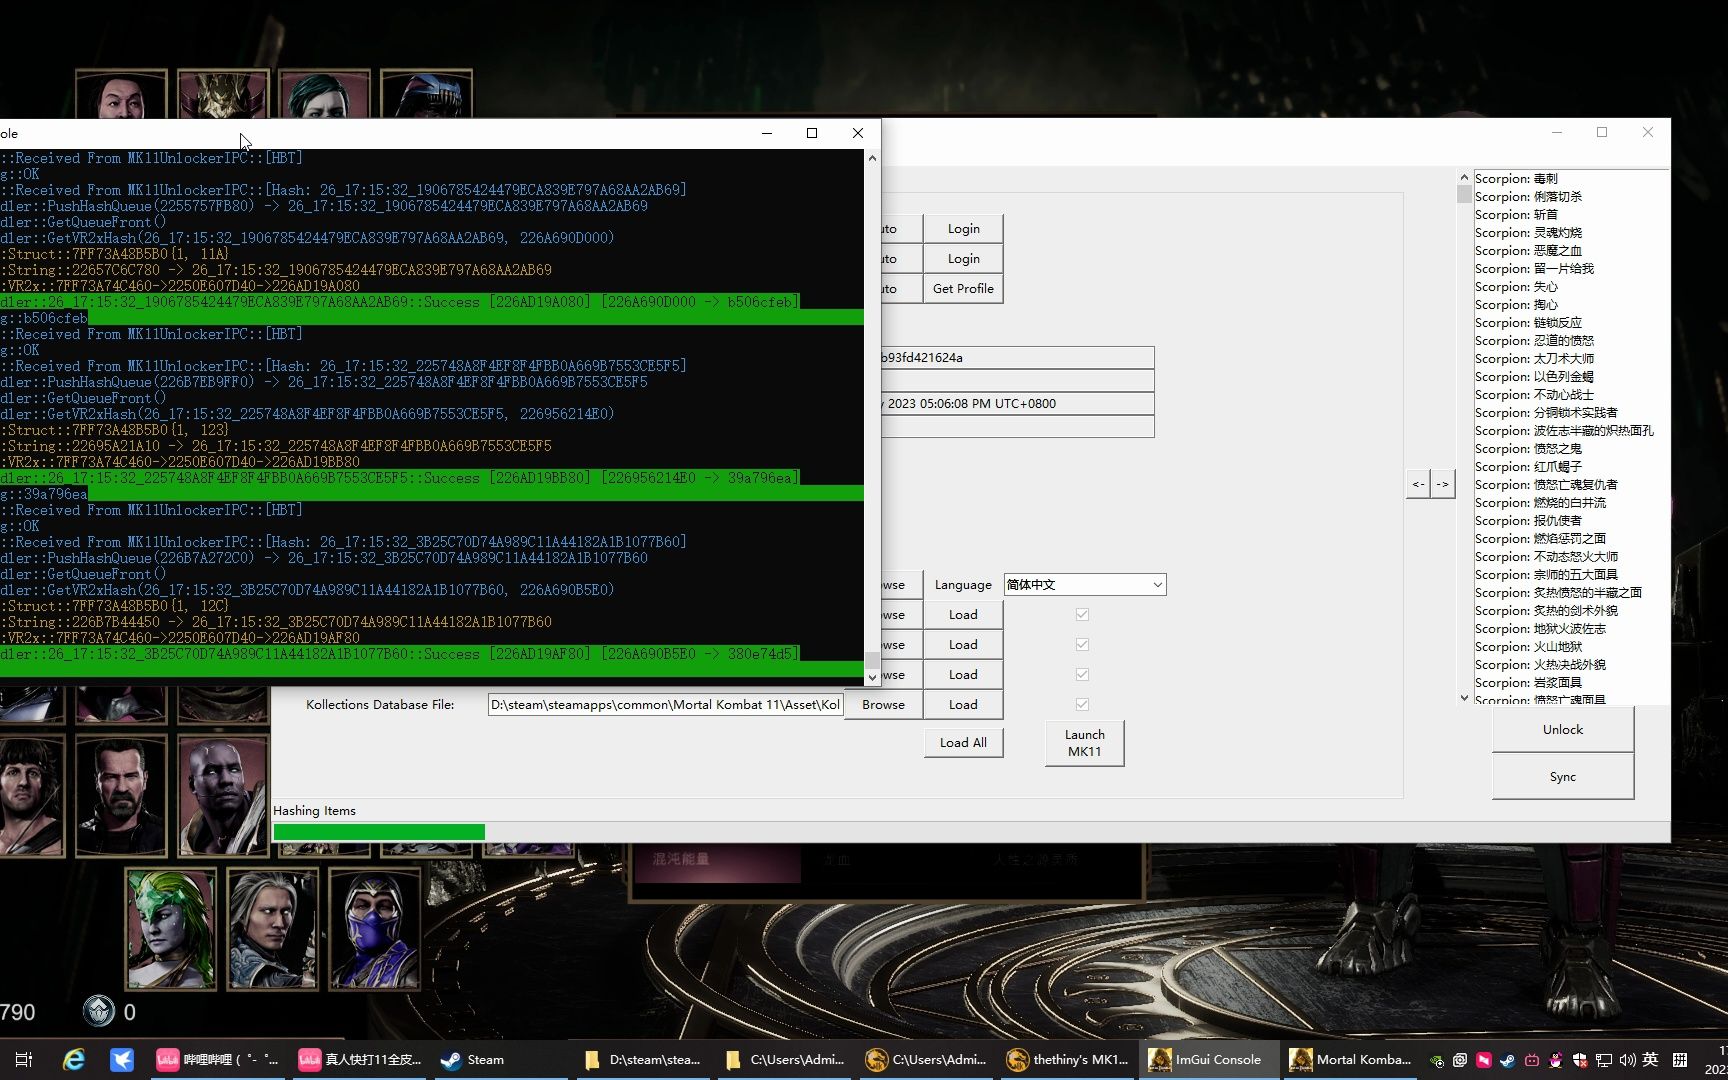This screenshot has height=1080, width=1728.
Task: Open Windows Security shield tray icon
Action: pyautogui.click(x=1580, y=1060)
